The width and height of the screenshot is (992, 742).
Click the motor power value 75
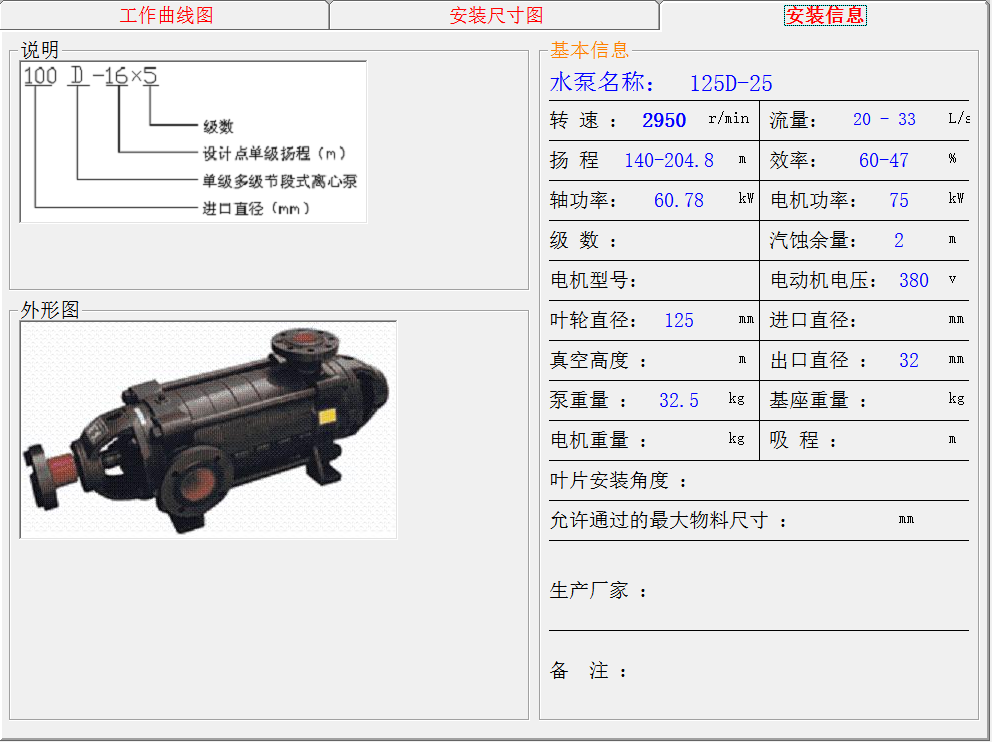point(898,201)
